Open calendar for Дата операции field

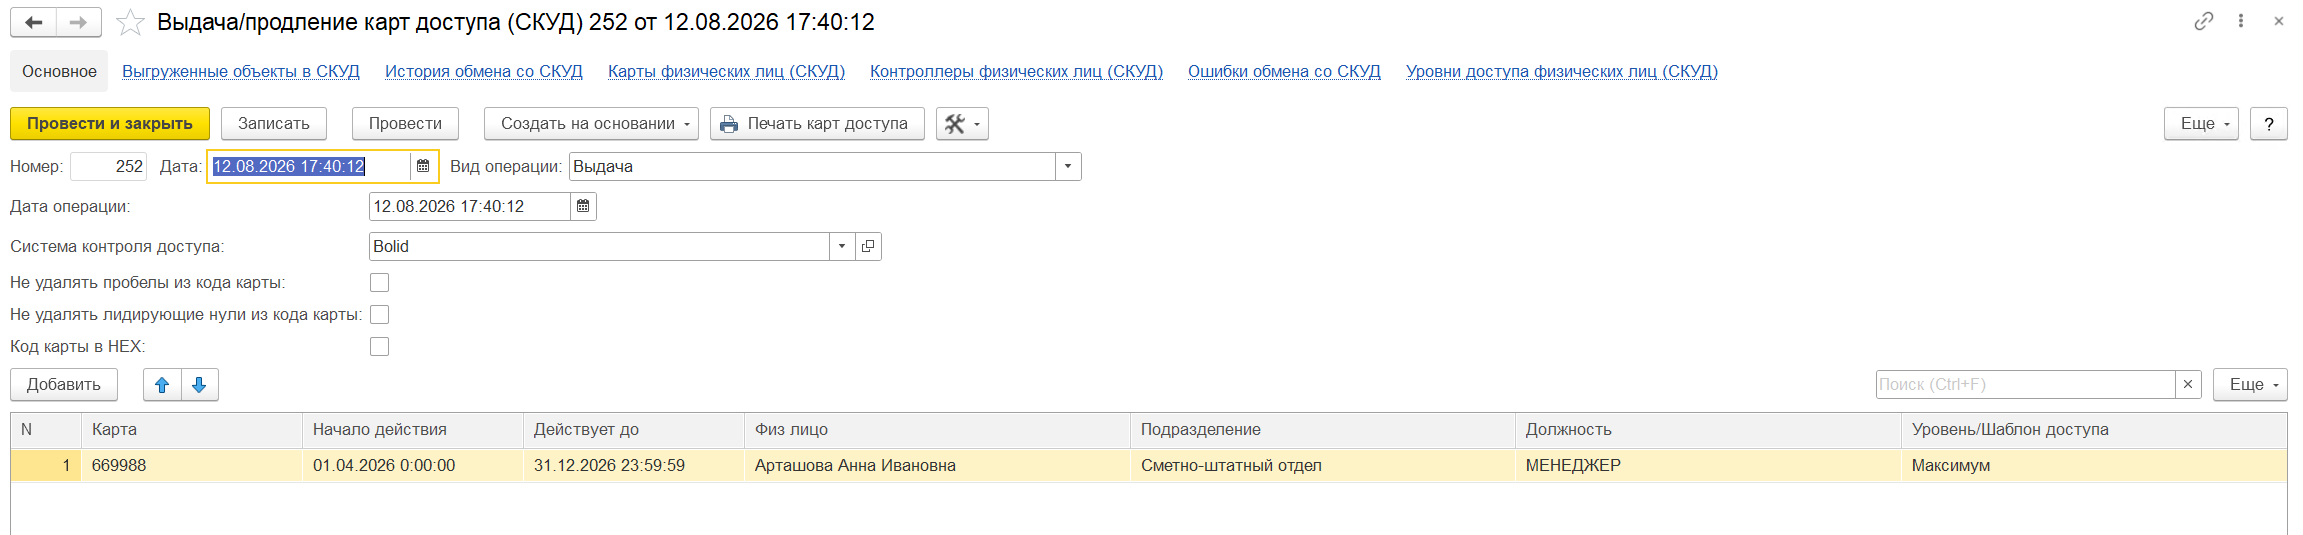(x=583, y=206)
